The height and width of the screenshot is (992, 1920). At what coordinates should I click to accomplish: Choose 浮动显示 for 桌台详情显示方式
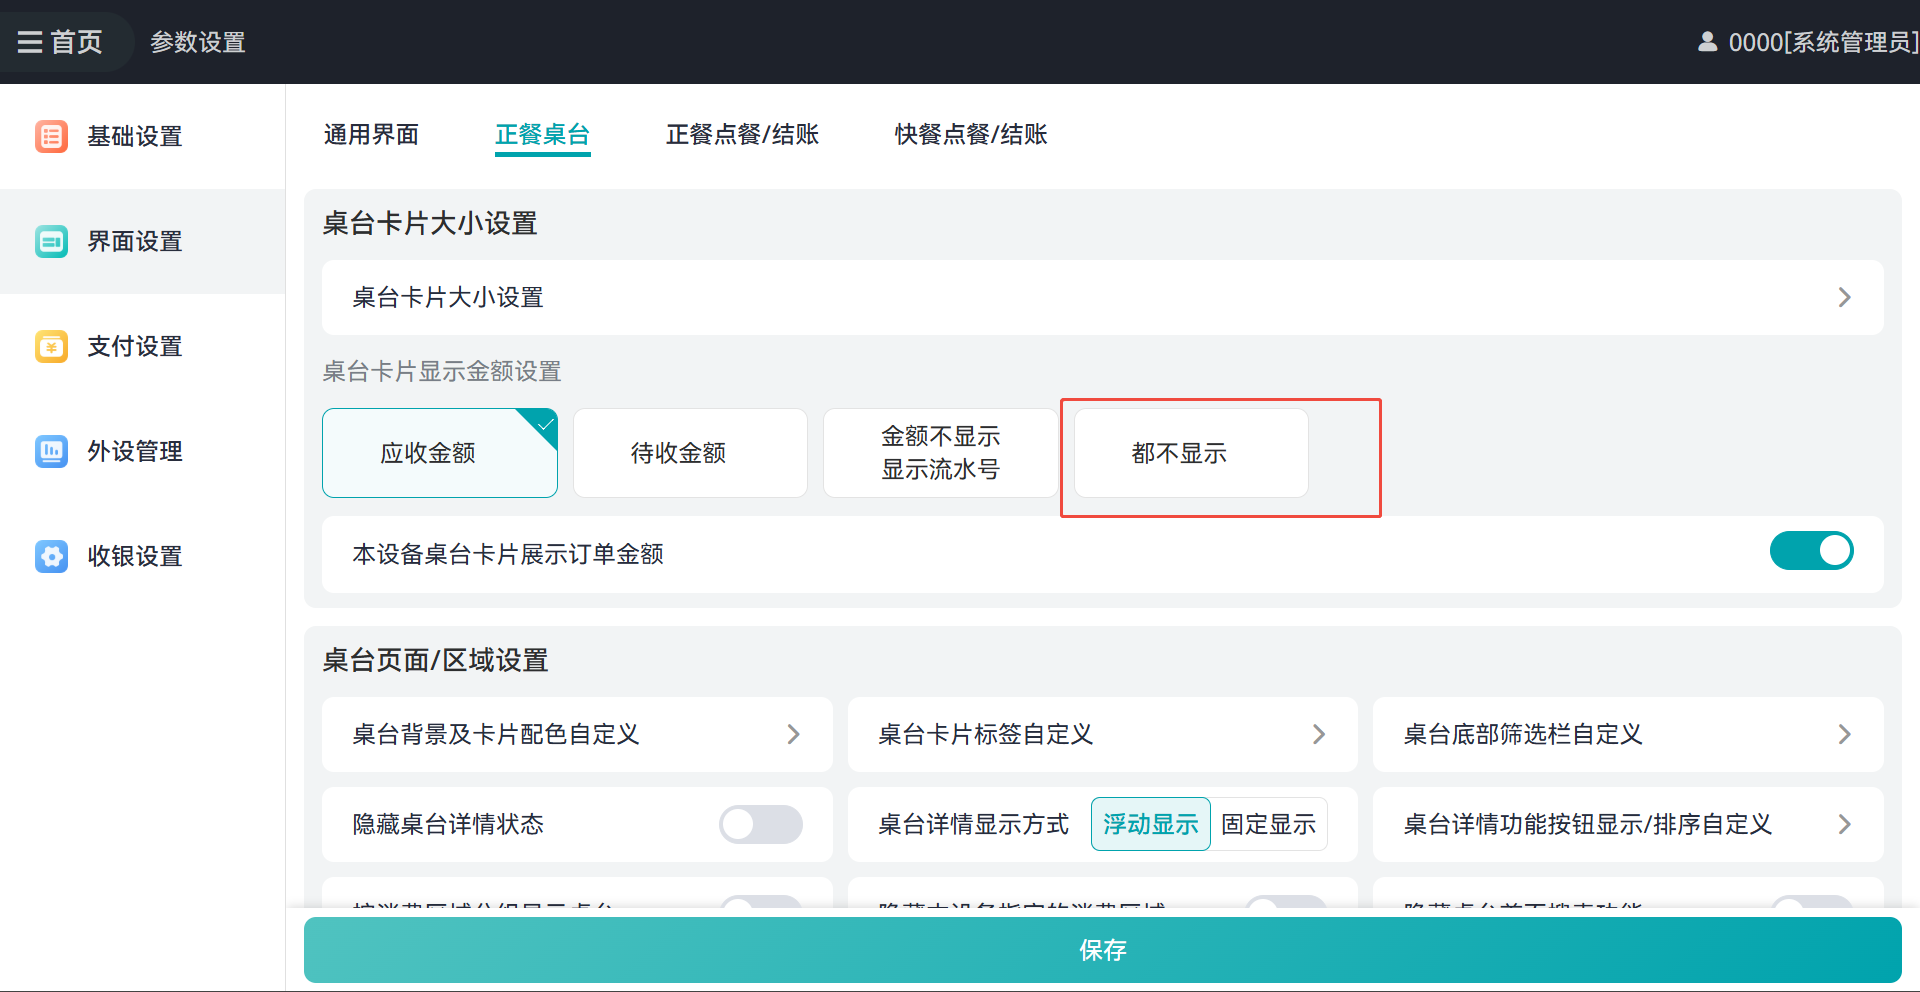(x=1151, y=824)
